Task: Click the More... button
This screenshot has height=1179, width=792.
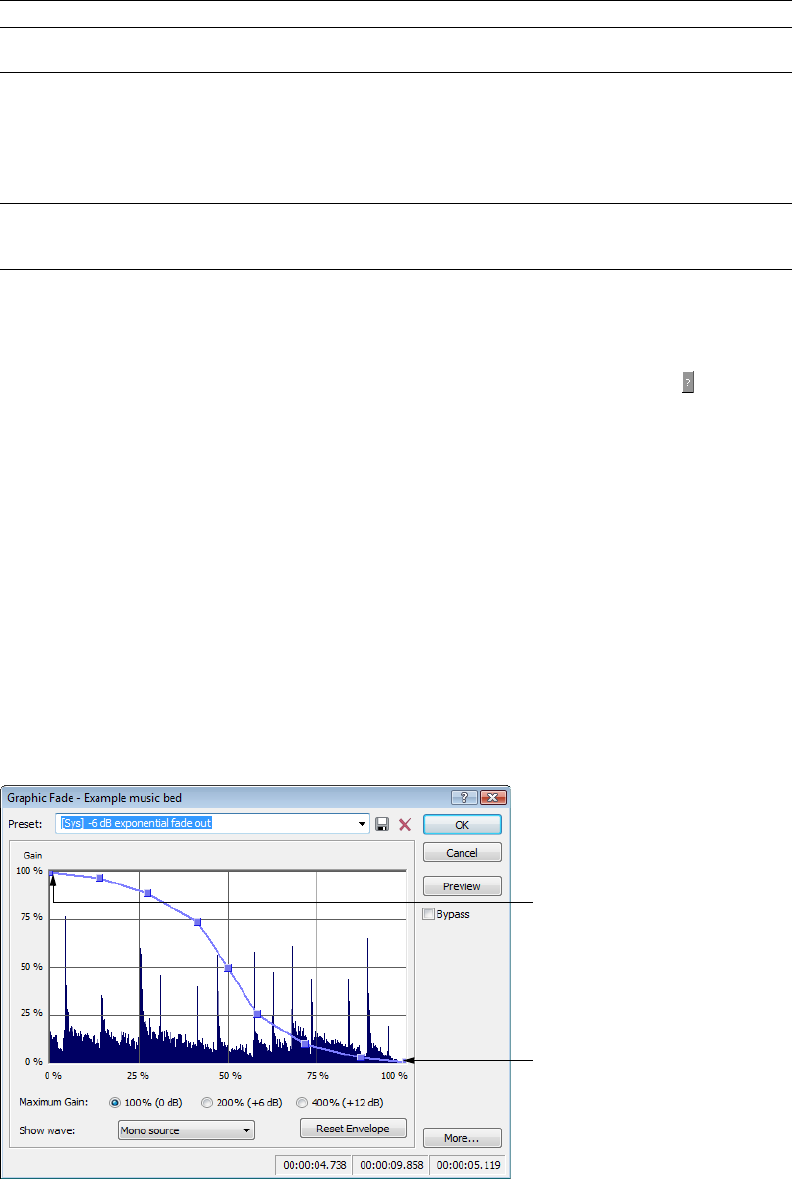Action: (x=462, y=1138)
